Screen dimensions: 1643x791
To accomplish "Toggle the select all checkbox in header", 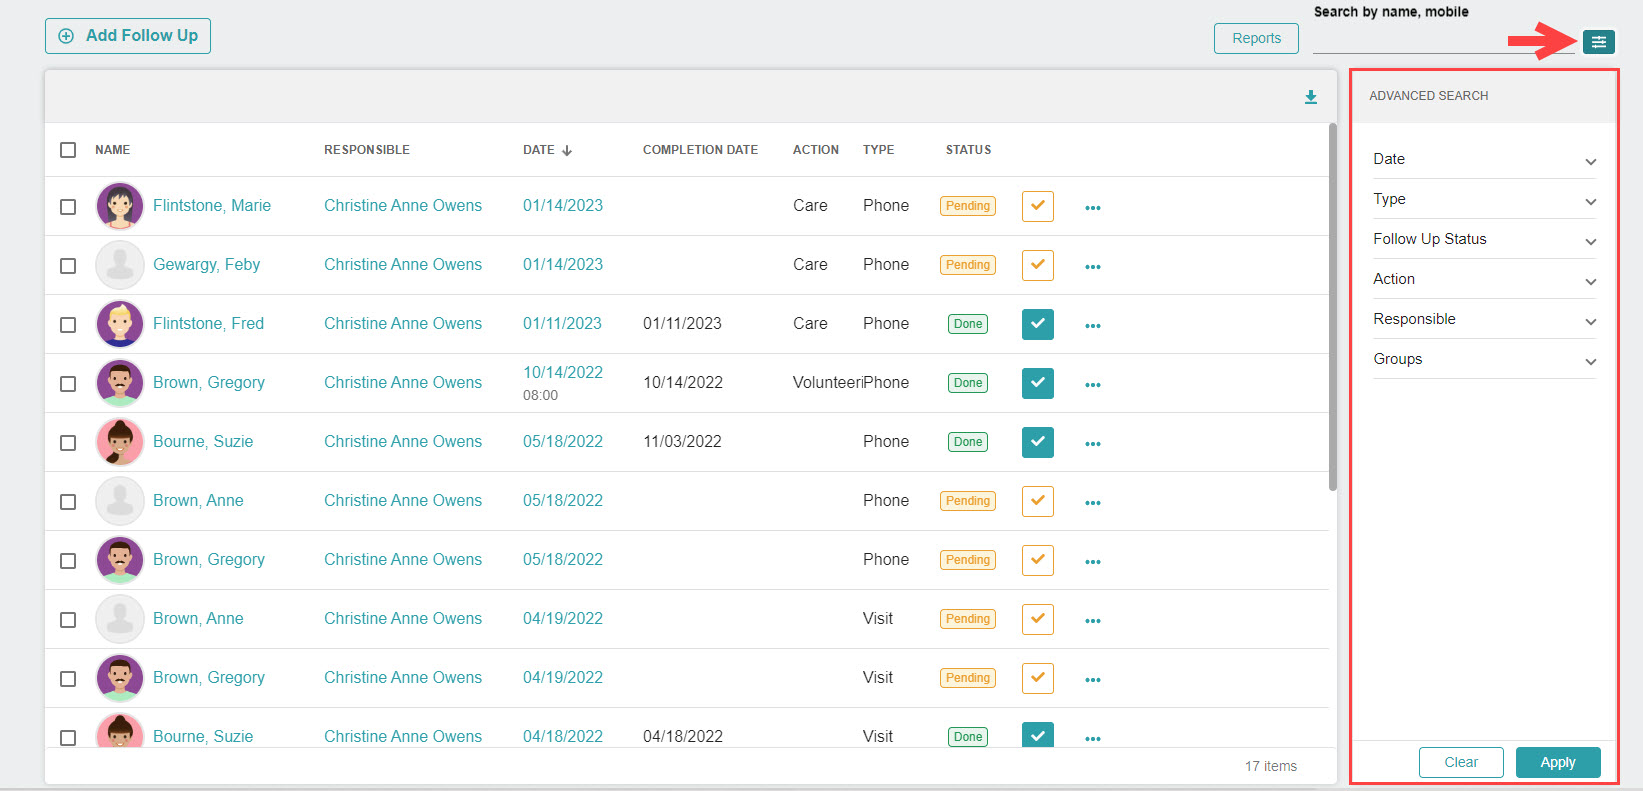I will [68, 150].
